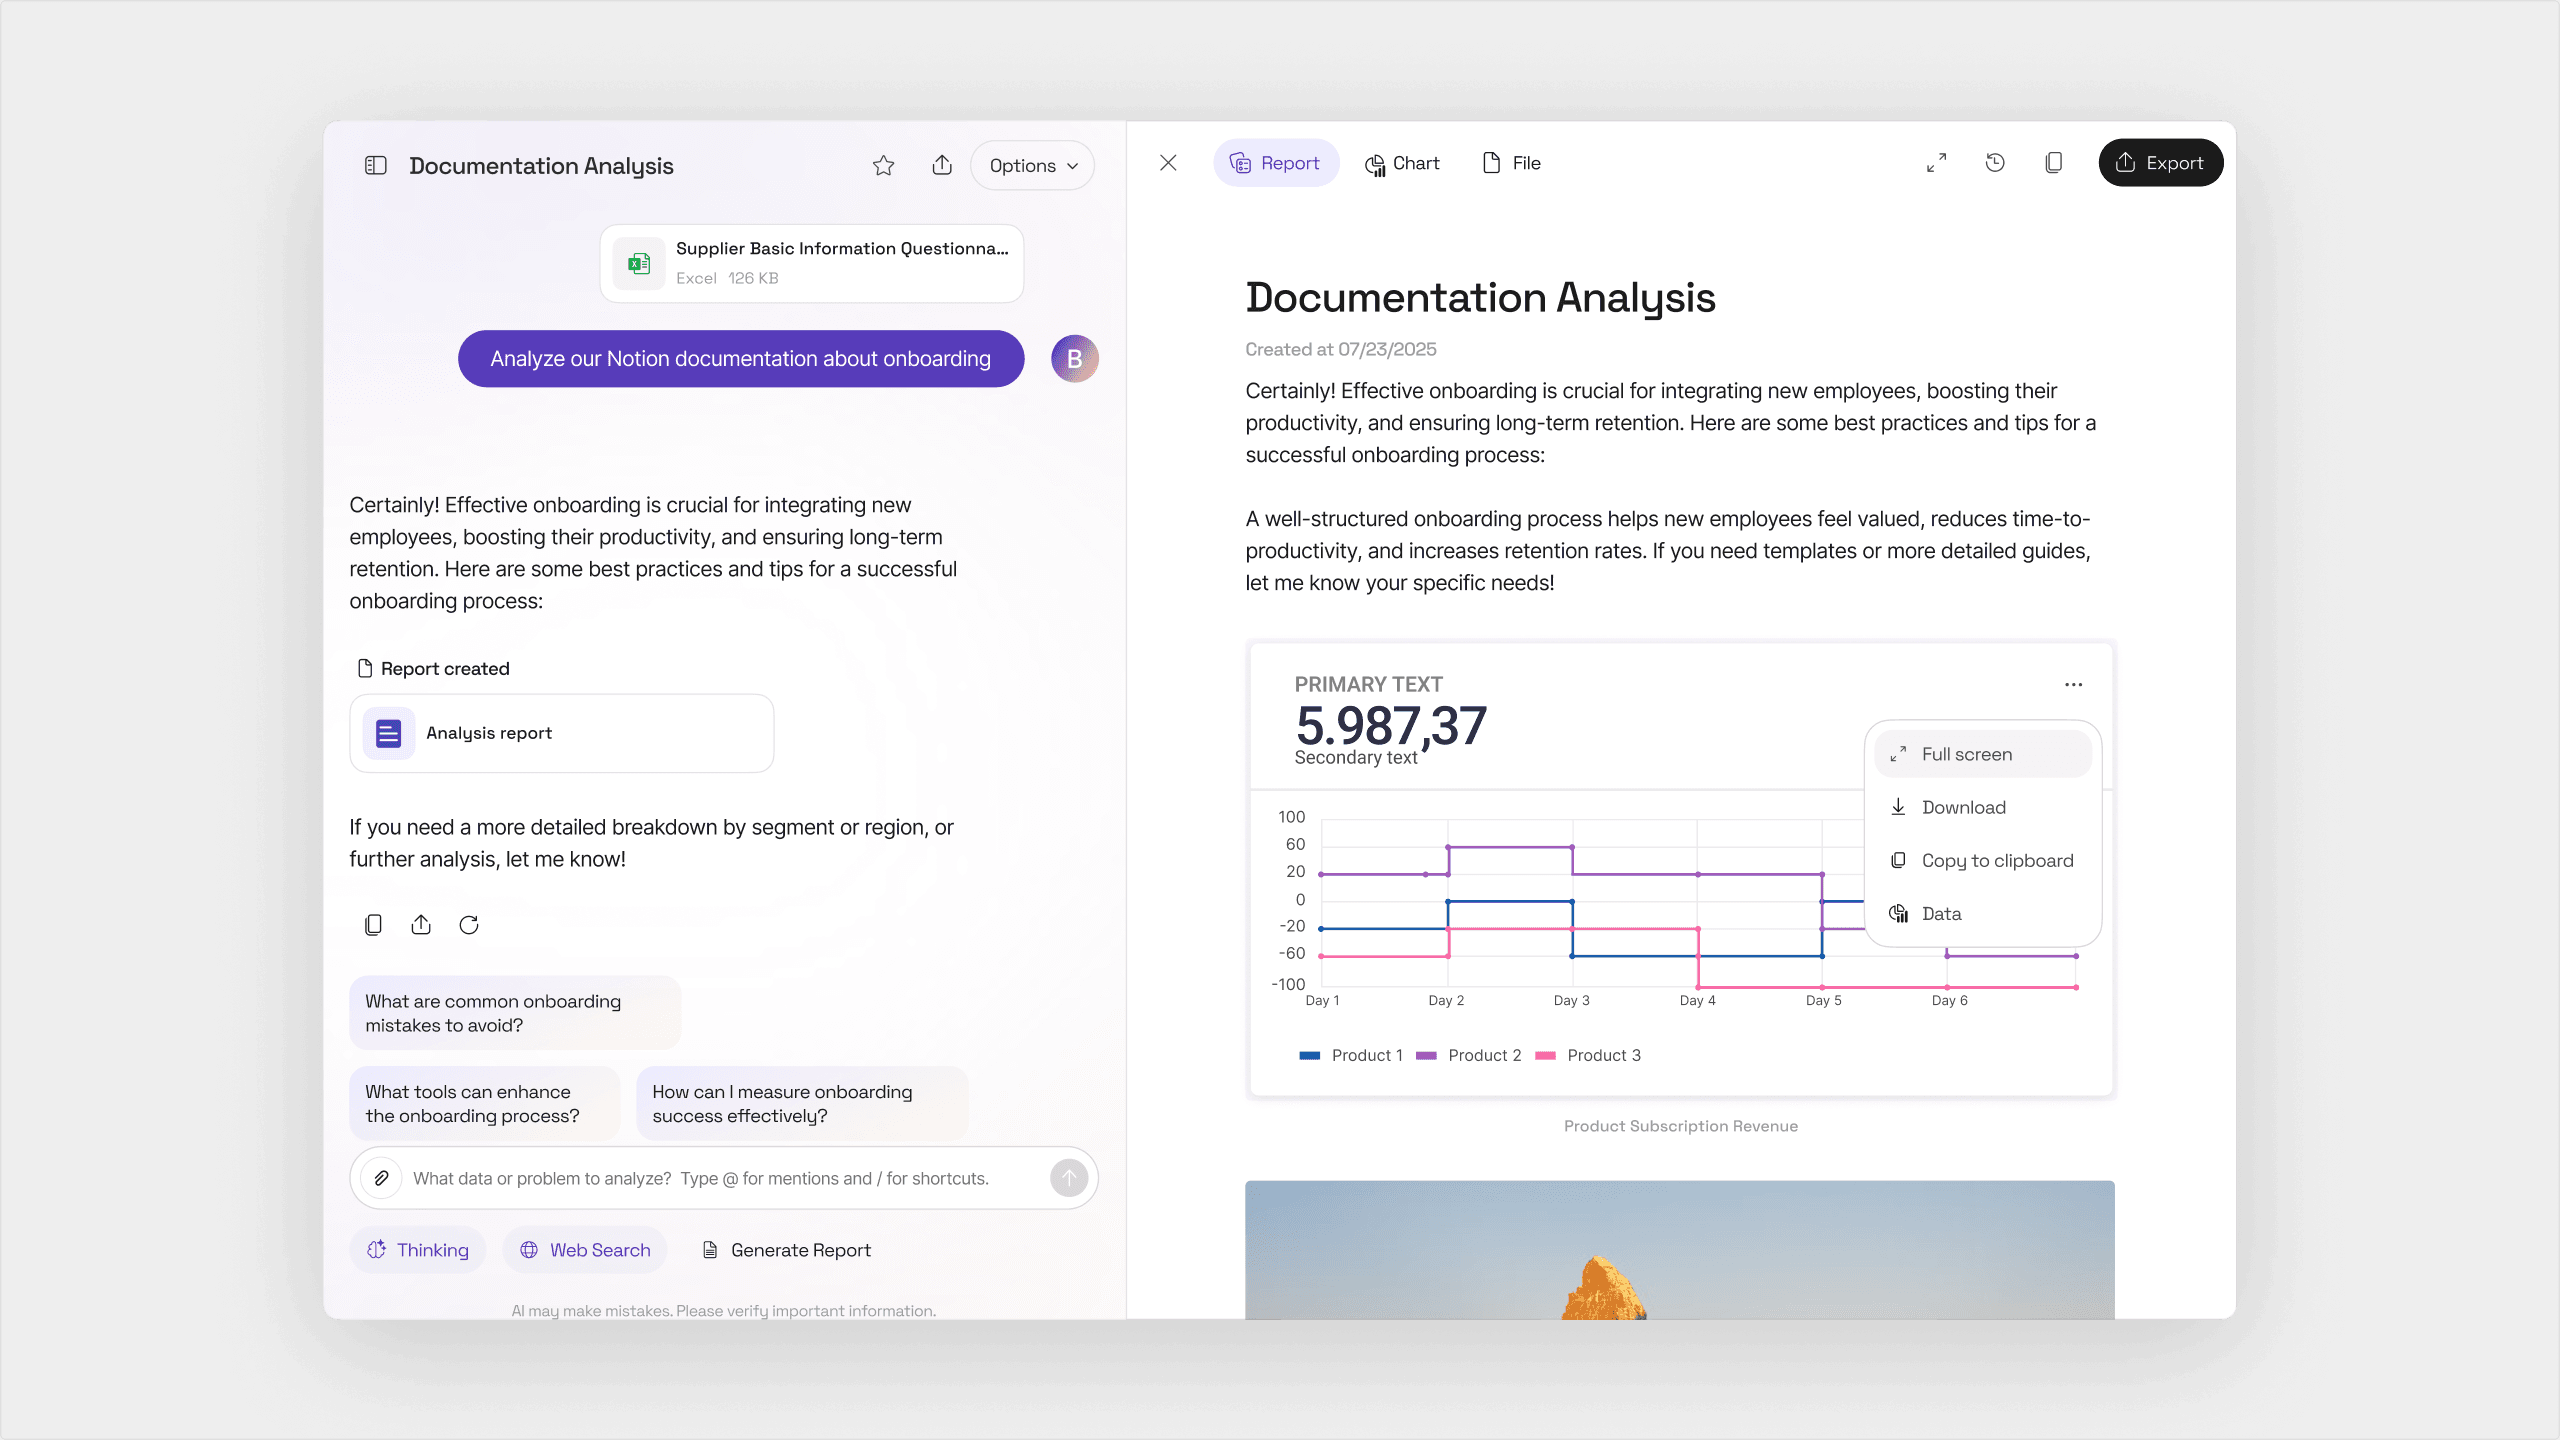
Task: Open the chart's three-dot menu
Action: tap(2073, 685)
